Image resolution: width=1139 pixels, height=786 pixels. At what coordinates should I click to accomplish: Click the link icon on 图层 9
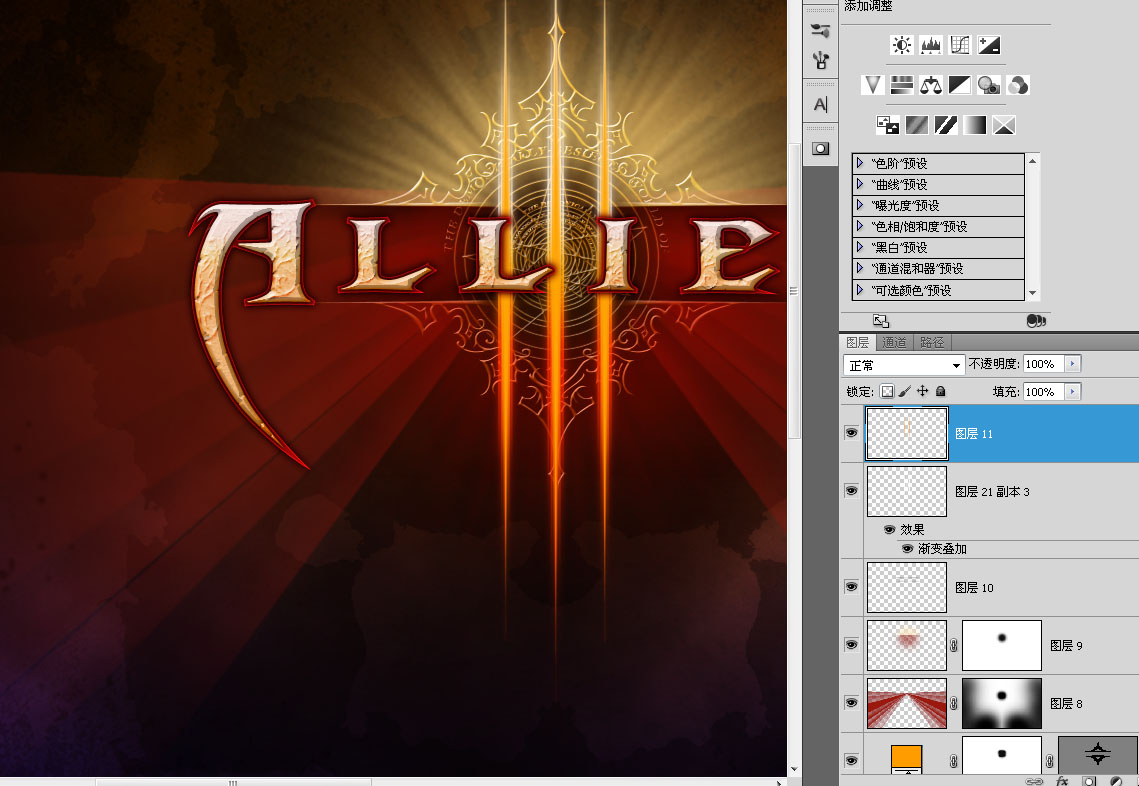point(954,645)
